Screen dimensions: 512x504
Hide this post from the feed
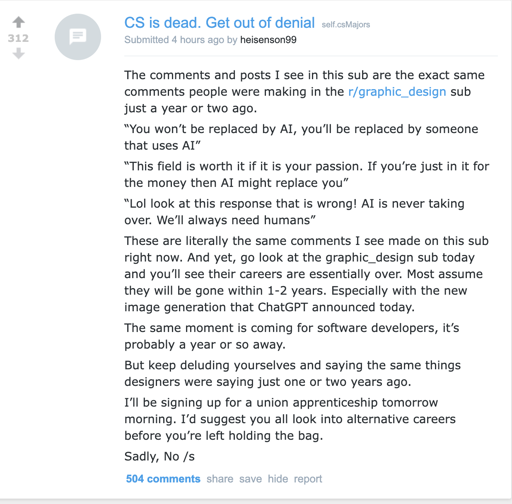coord(278,479)
